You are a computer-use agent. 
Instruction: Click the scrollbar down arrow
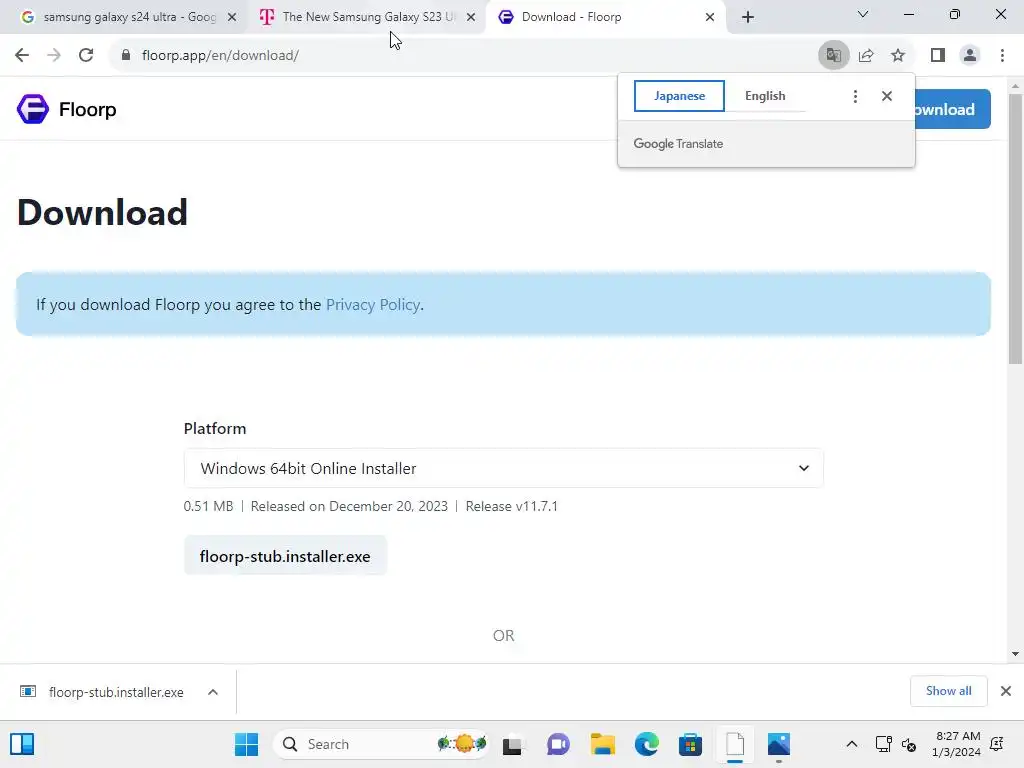(1015, 654)
